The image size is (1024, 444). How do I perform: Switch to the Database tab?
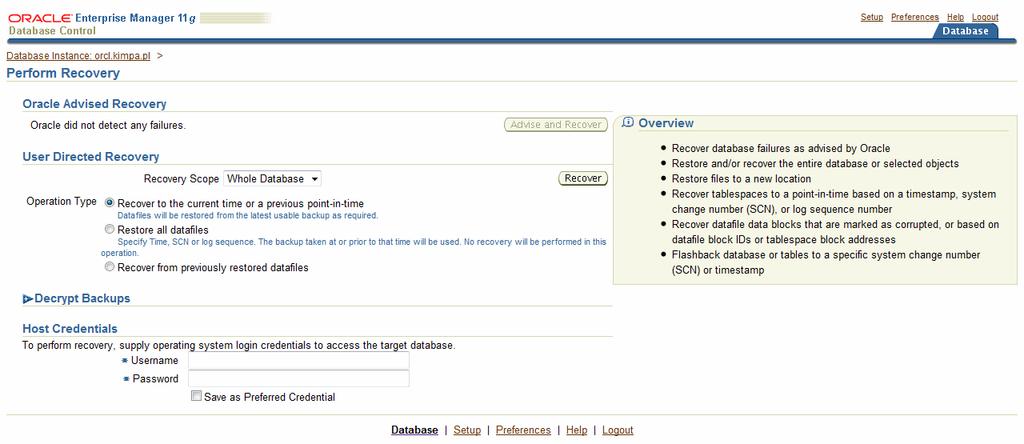click(x=965, y=31)
